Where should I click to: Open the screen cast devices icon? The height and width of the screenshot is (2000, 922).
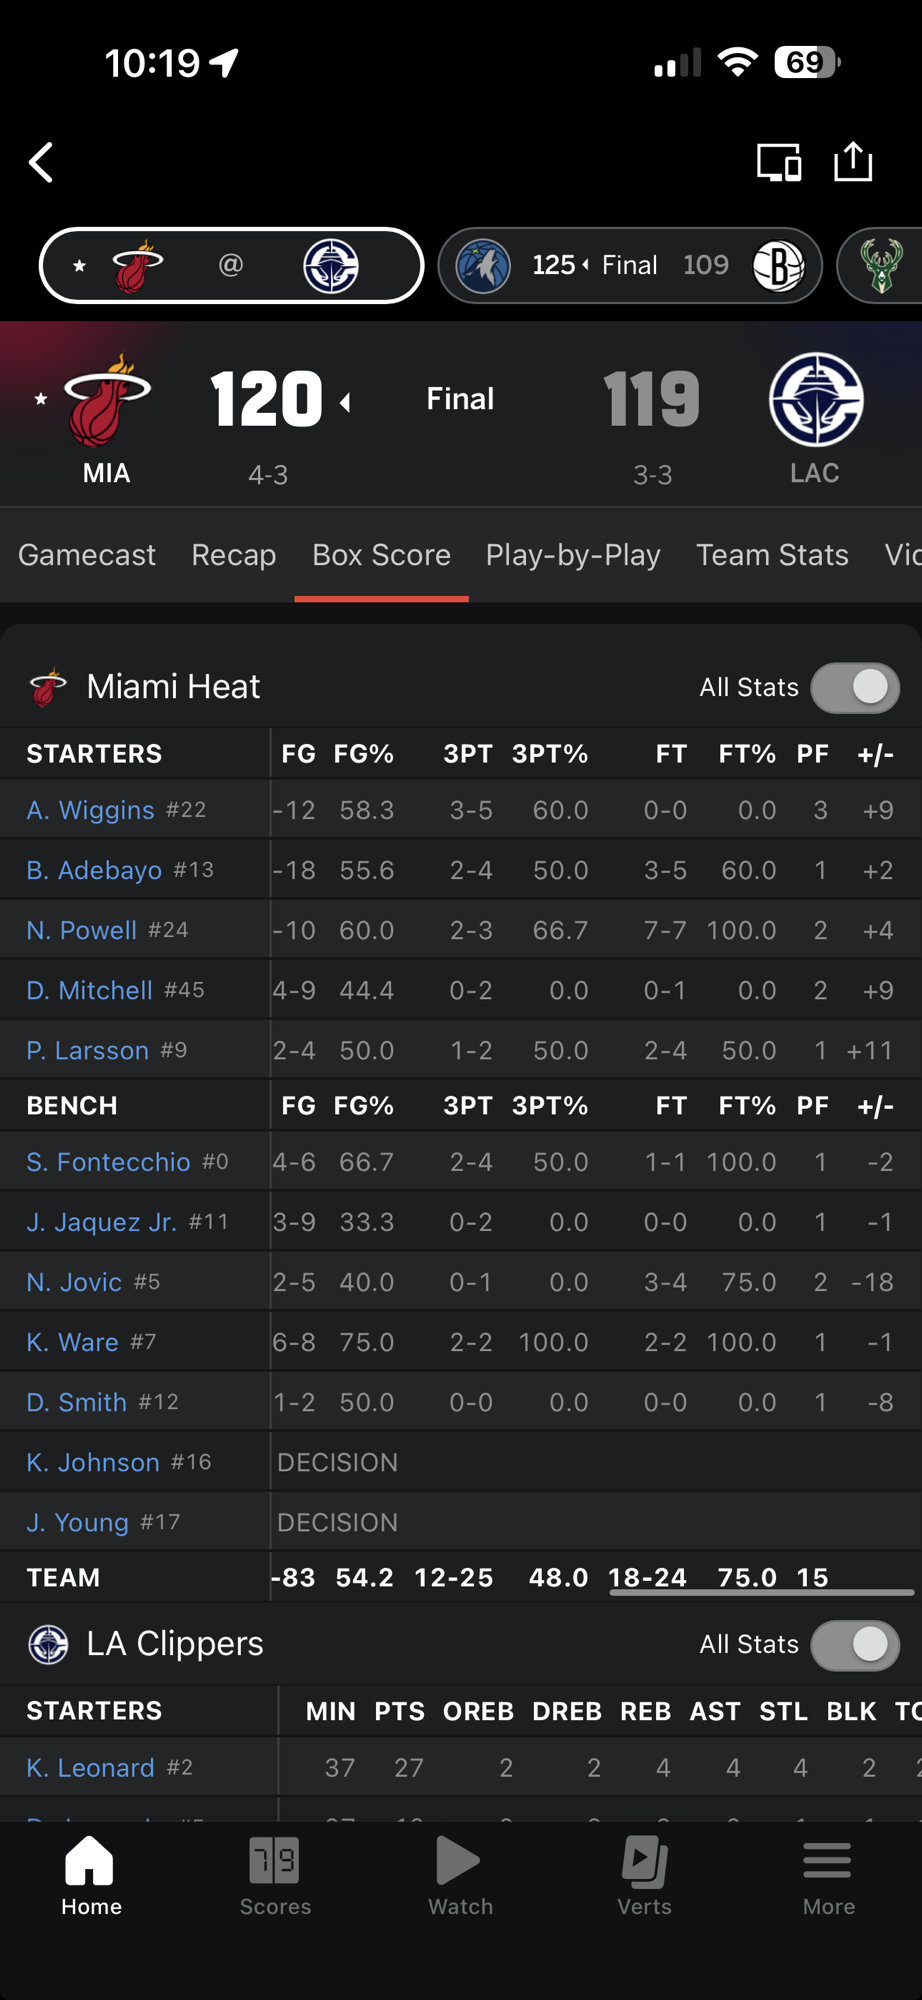(778, 162)
